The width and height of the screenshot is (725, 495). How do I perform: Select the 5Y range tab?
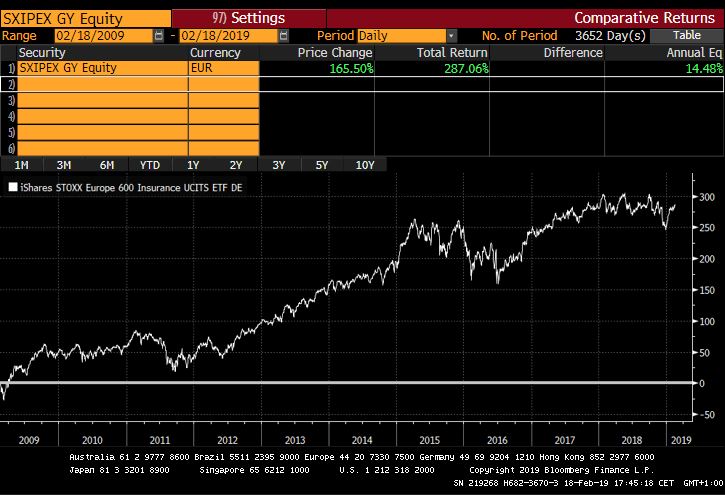click(x=321, y=165)
